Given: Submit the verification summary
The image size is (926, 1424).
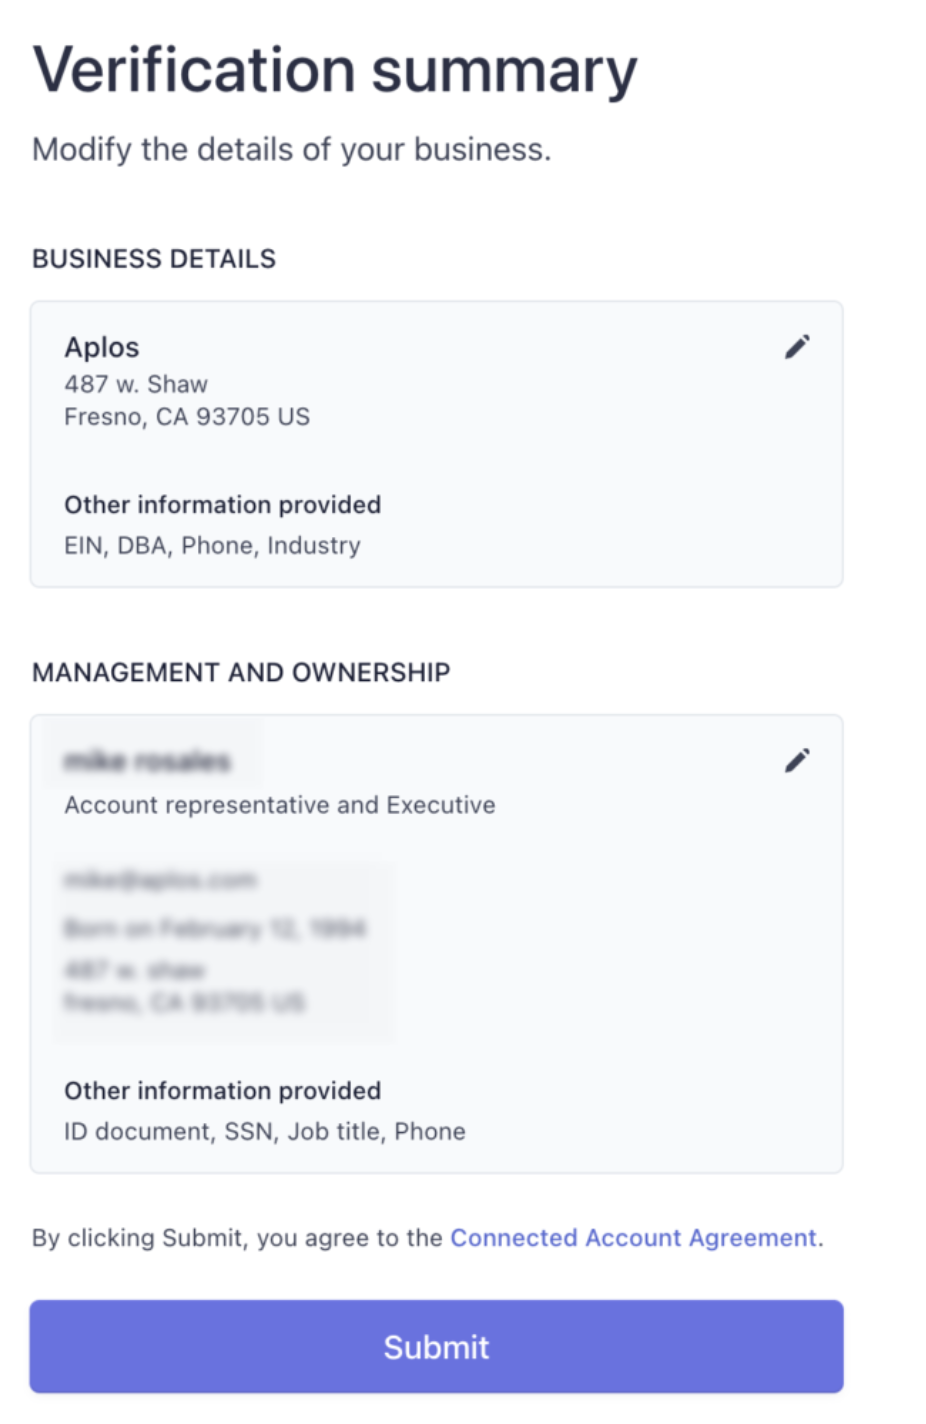Looking at the screenshot, I should coord(436,1347).
